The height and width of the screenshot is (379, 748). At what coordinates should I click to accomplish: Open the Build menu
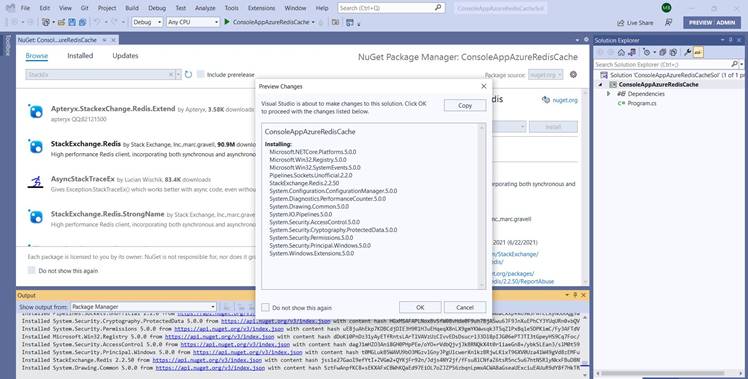click(132, 8)
